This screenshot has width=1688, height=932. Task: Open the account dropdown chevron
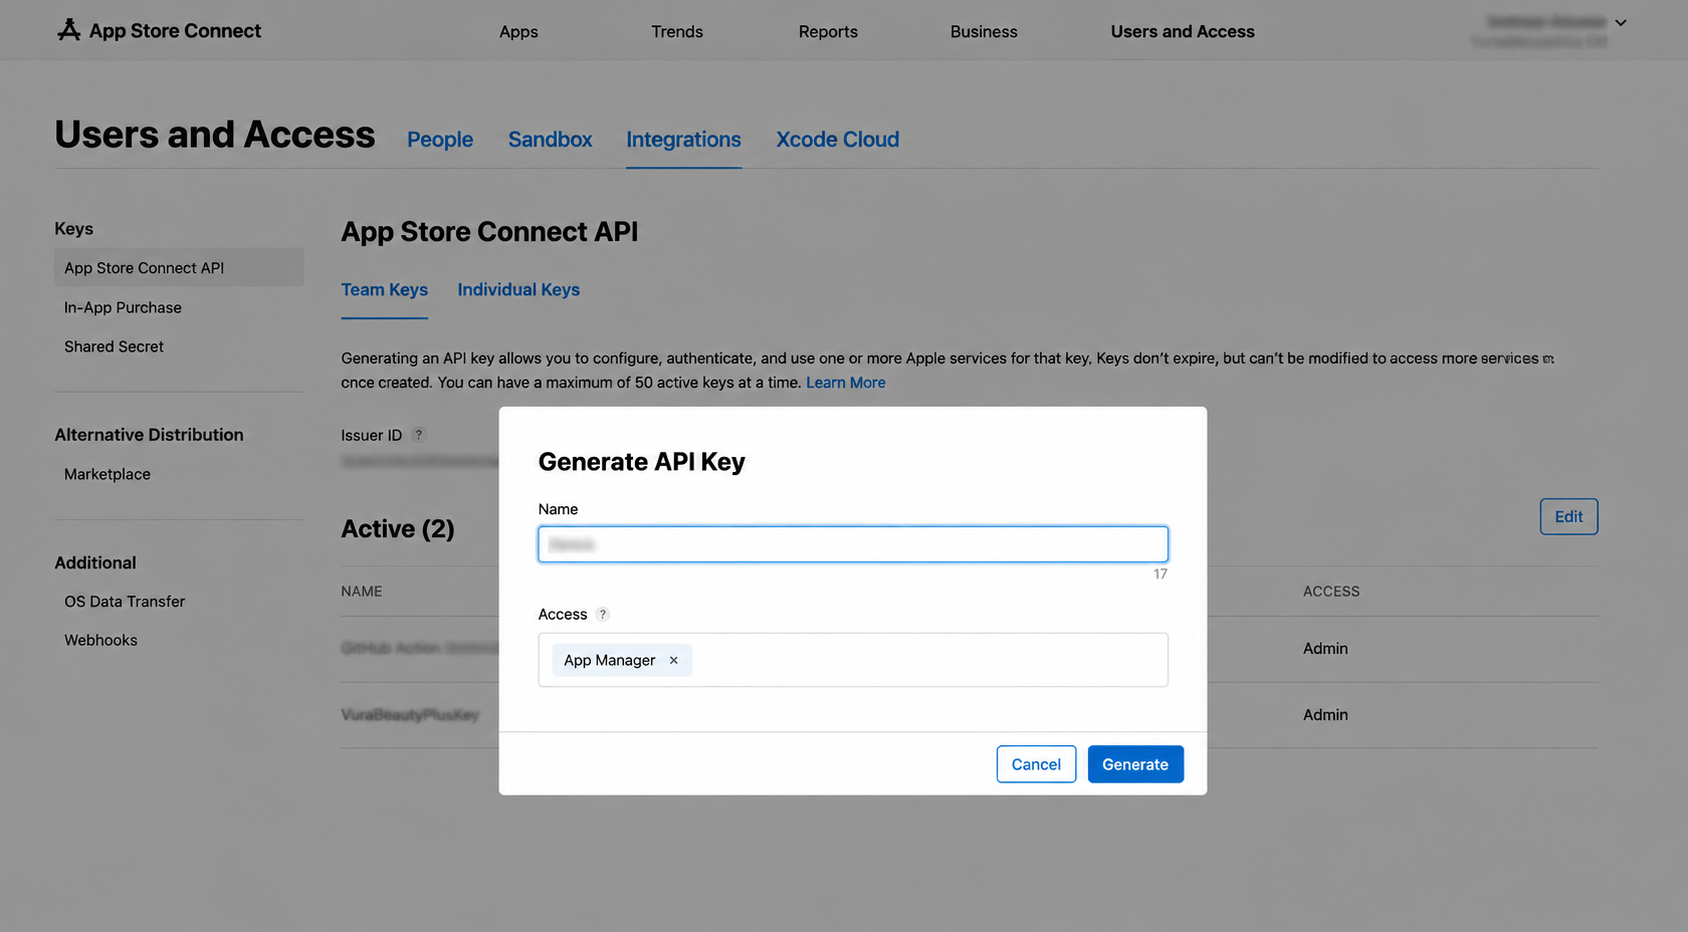(1620, 23)
